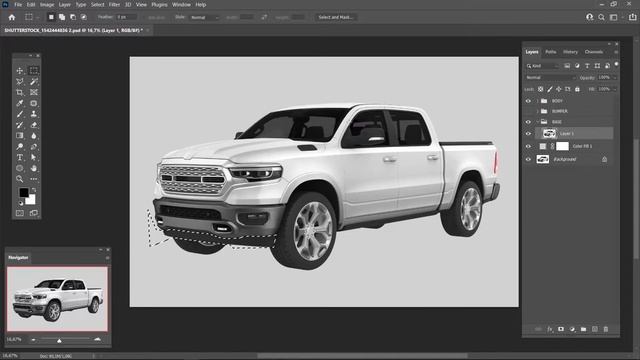Open the Fill dropdown arrow
Viewport: 640px width, 360px height.
coord(615,89)
